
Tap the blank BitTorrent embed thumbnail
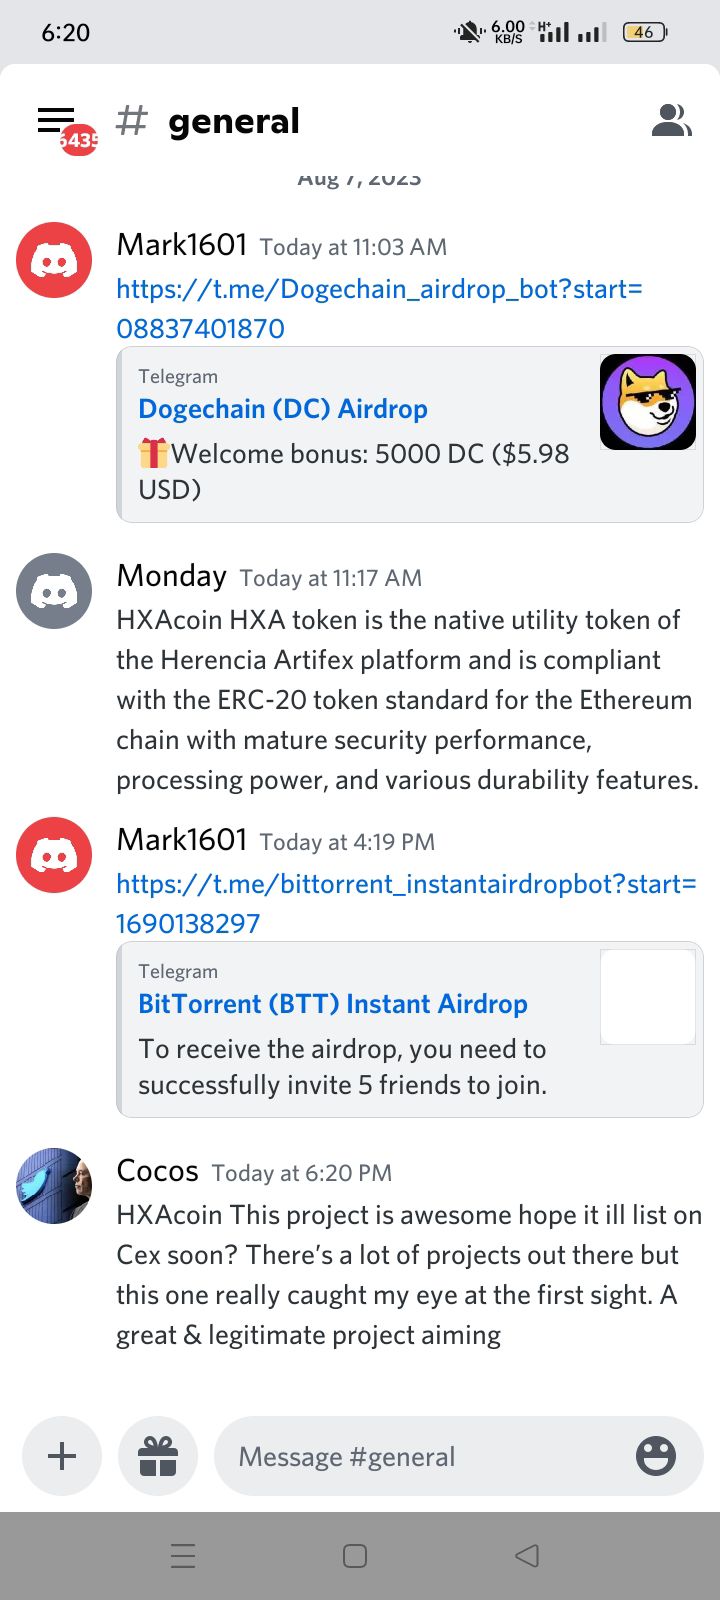[648, 997]
